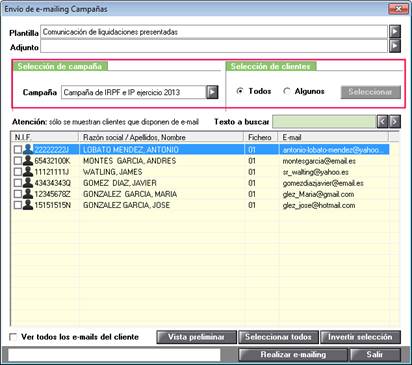Click the person icon for NIF 22222222J
412x365 pixels.
28,149
